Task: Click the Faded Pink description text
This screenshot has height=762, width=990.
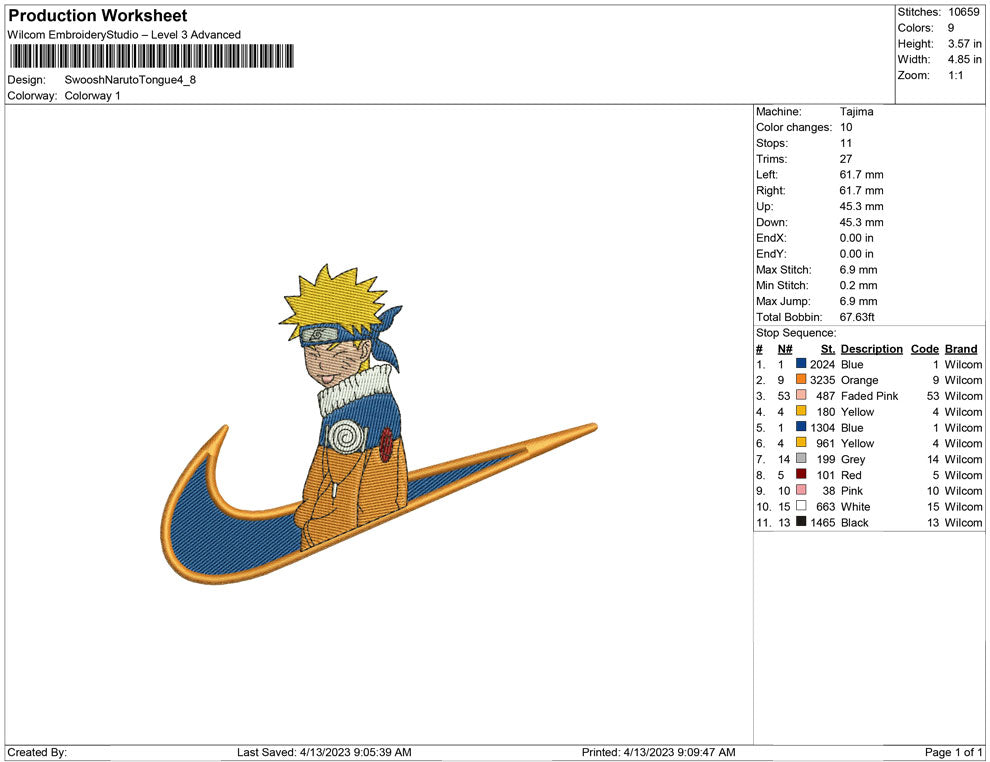Action: [x=869, y=396]
